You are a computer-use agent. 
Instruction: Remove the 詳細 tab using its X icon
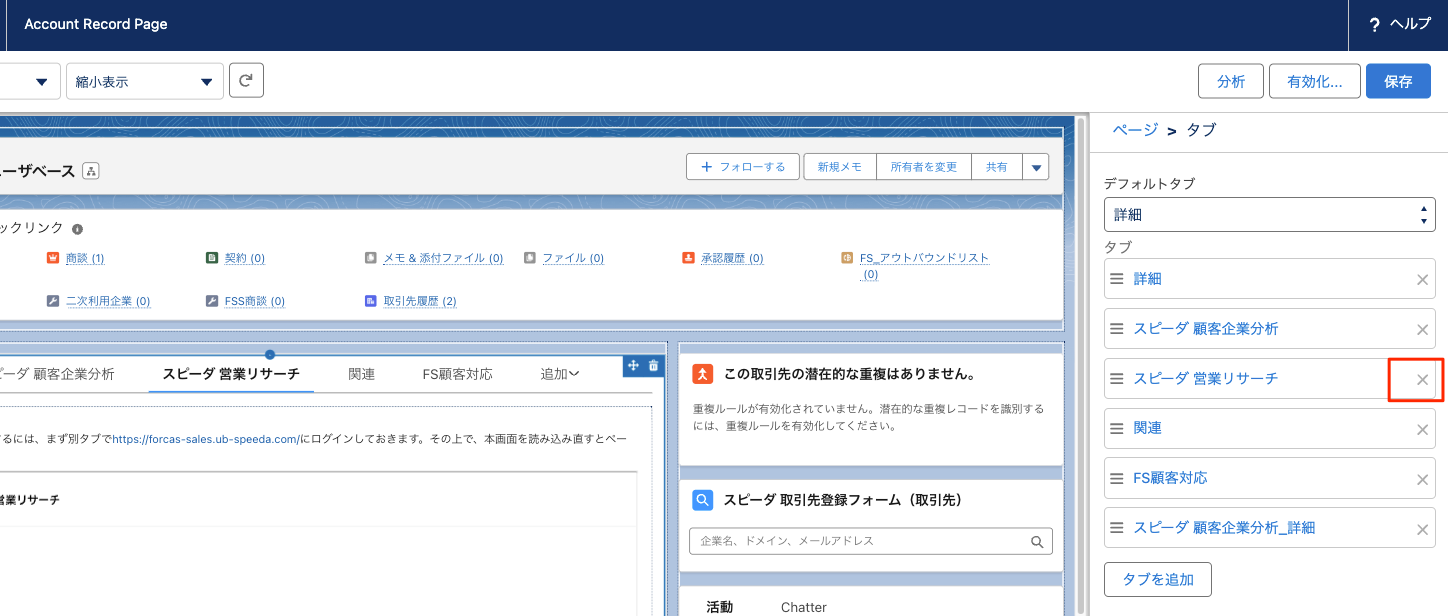(x=1422, y=280)
